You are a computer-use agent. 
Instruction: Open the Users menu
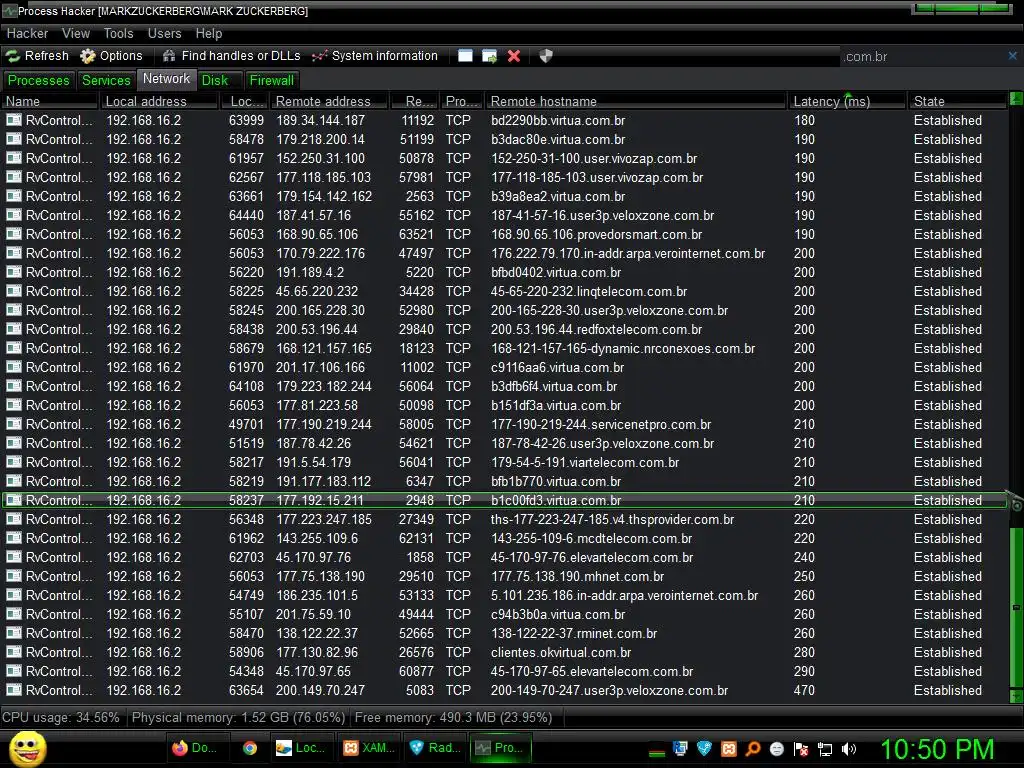pyautogui.click(x=165, y=33)
